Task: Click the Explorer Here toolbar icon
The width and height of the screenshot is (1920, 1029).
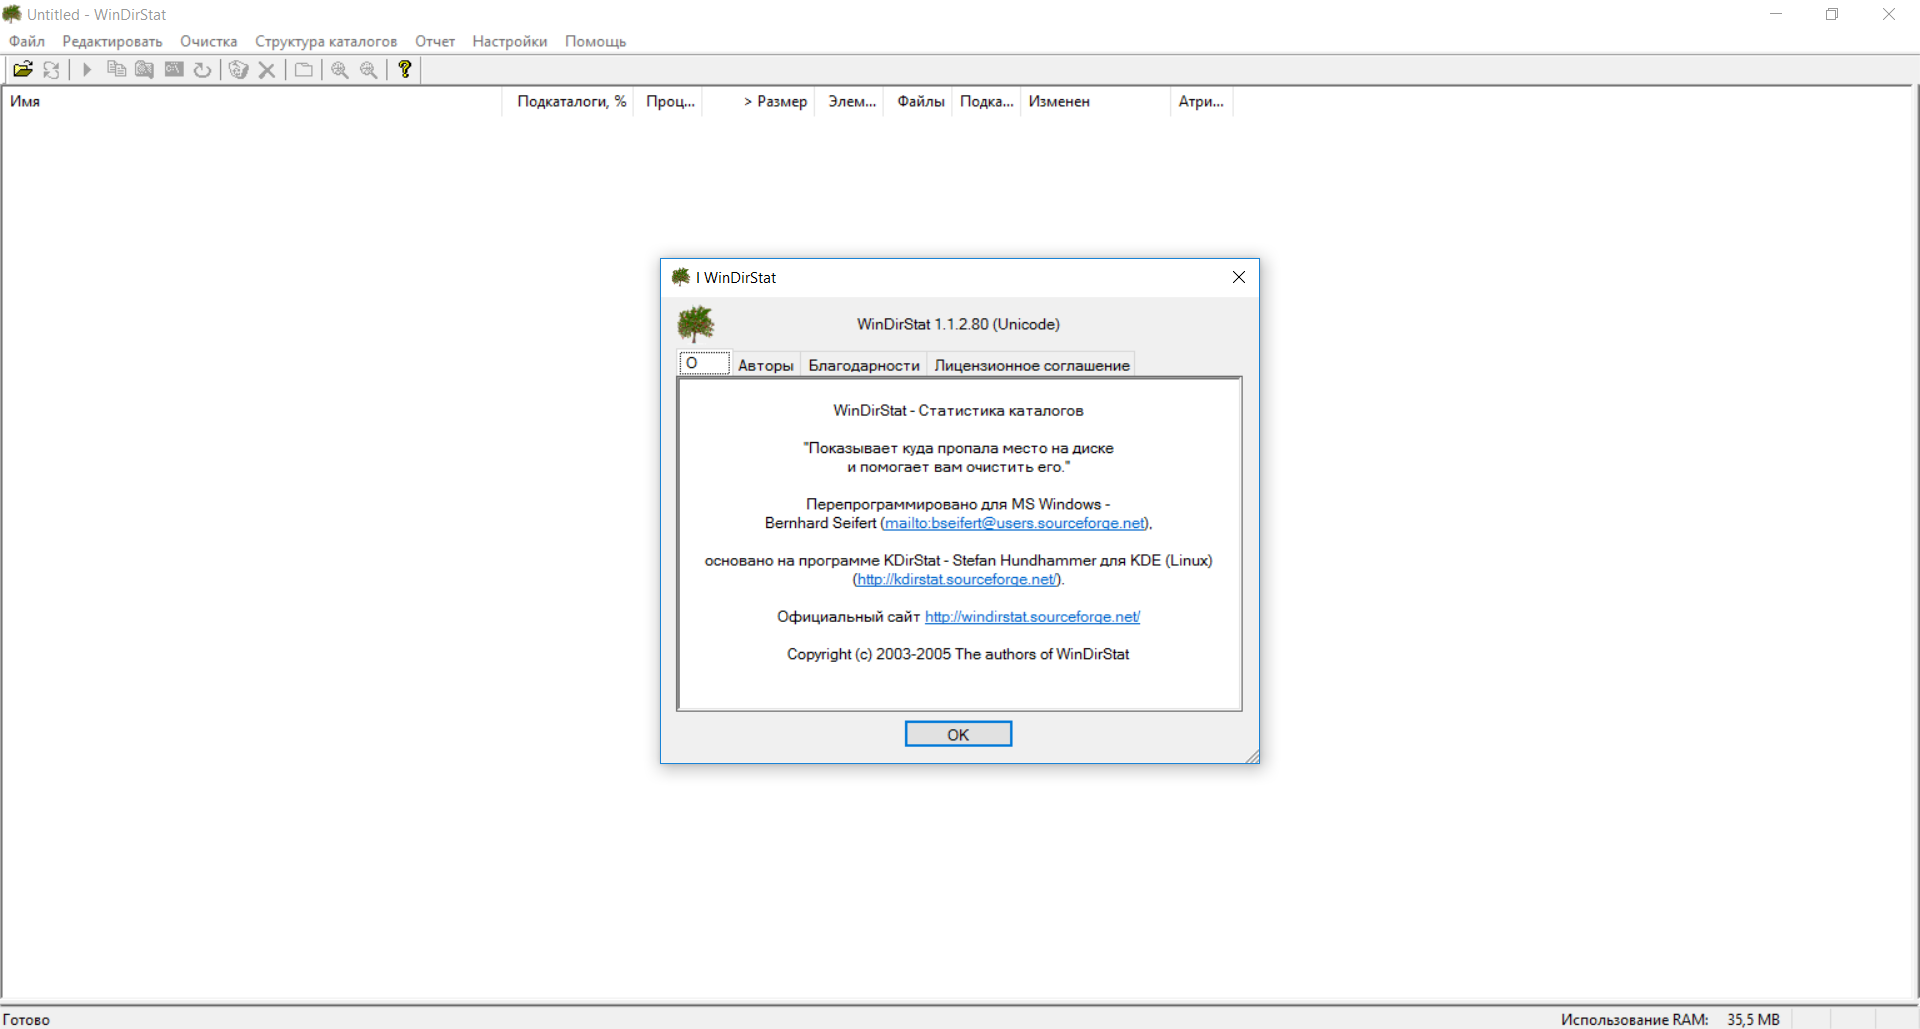Action: pyautogui.click(x=145, y=69)
